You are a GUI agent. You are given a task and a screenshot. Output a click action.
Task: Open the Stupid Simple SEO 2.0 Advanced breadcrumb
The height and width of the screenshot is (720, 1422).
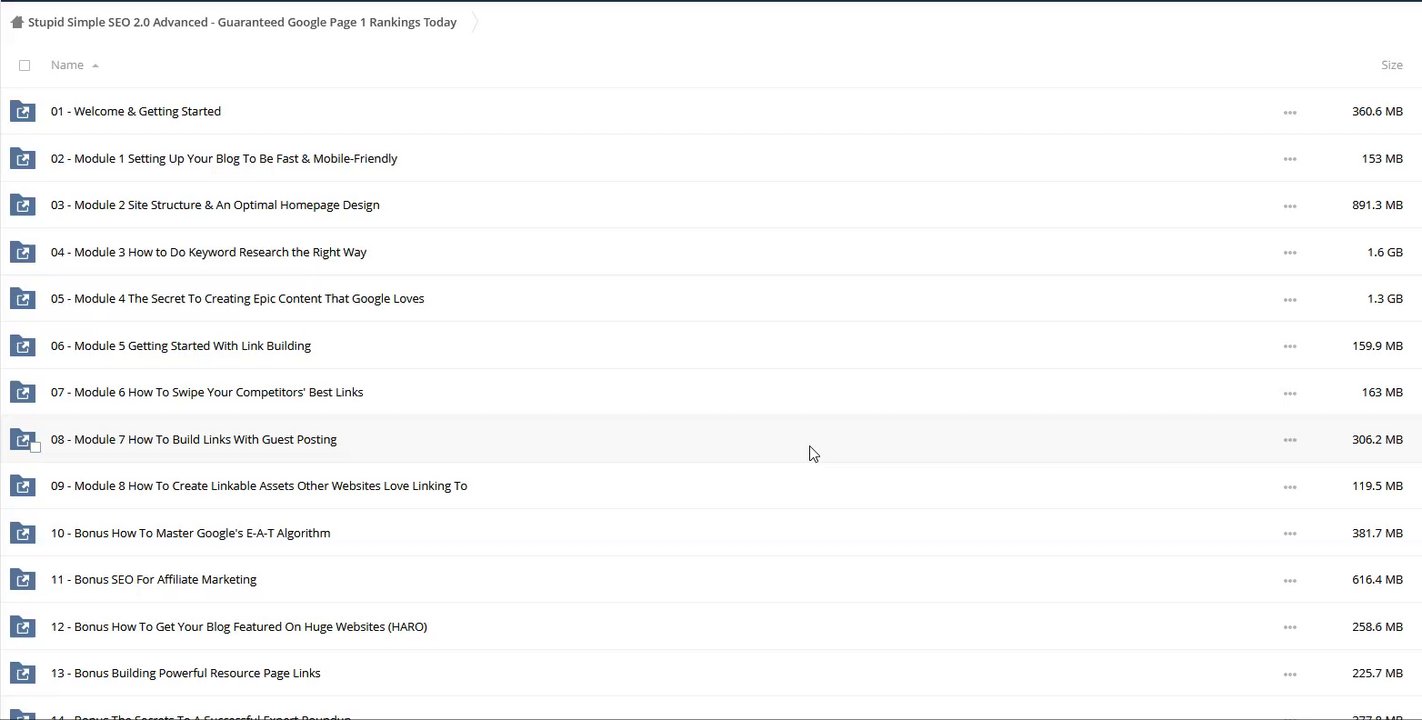point(242,22)
